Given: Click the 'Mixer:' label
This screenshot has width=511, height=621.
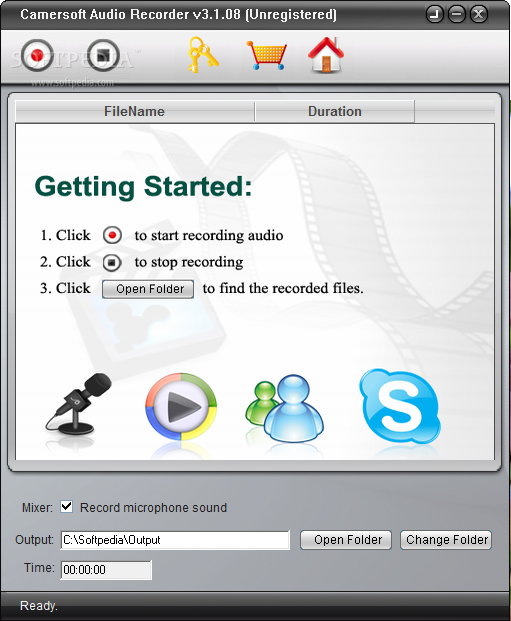Looking at the screenshot, I should [37, 508].
